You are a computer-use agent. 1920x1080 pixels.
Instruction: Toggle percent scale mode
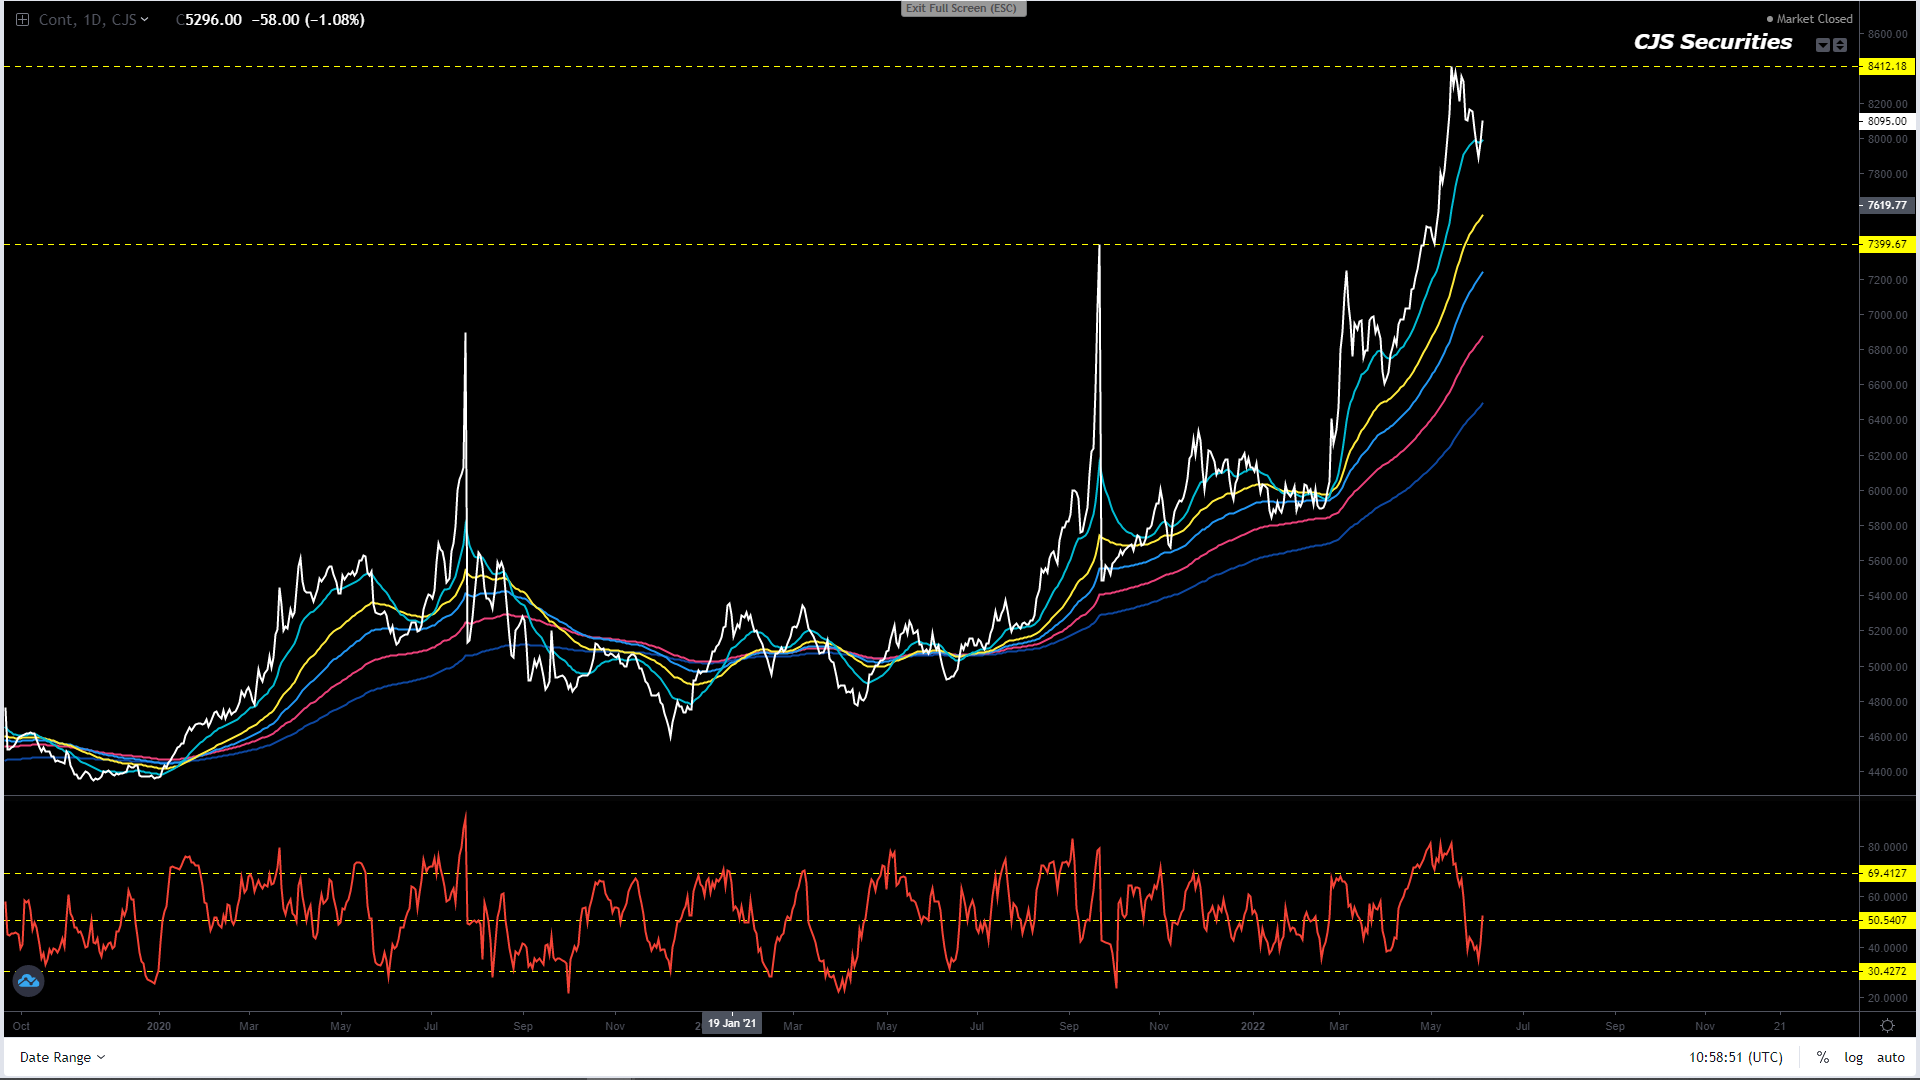pyautogui.click(x=1823, y=1057)
